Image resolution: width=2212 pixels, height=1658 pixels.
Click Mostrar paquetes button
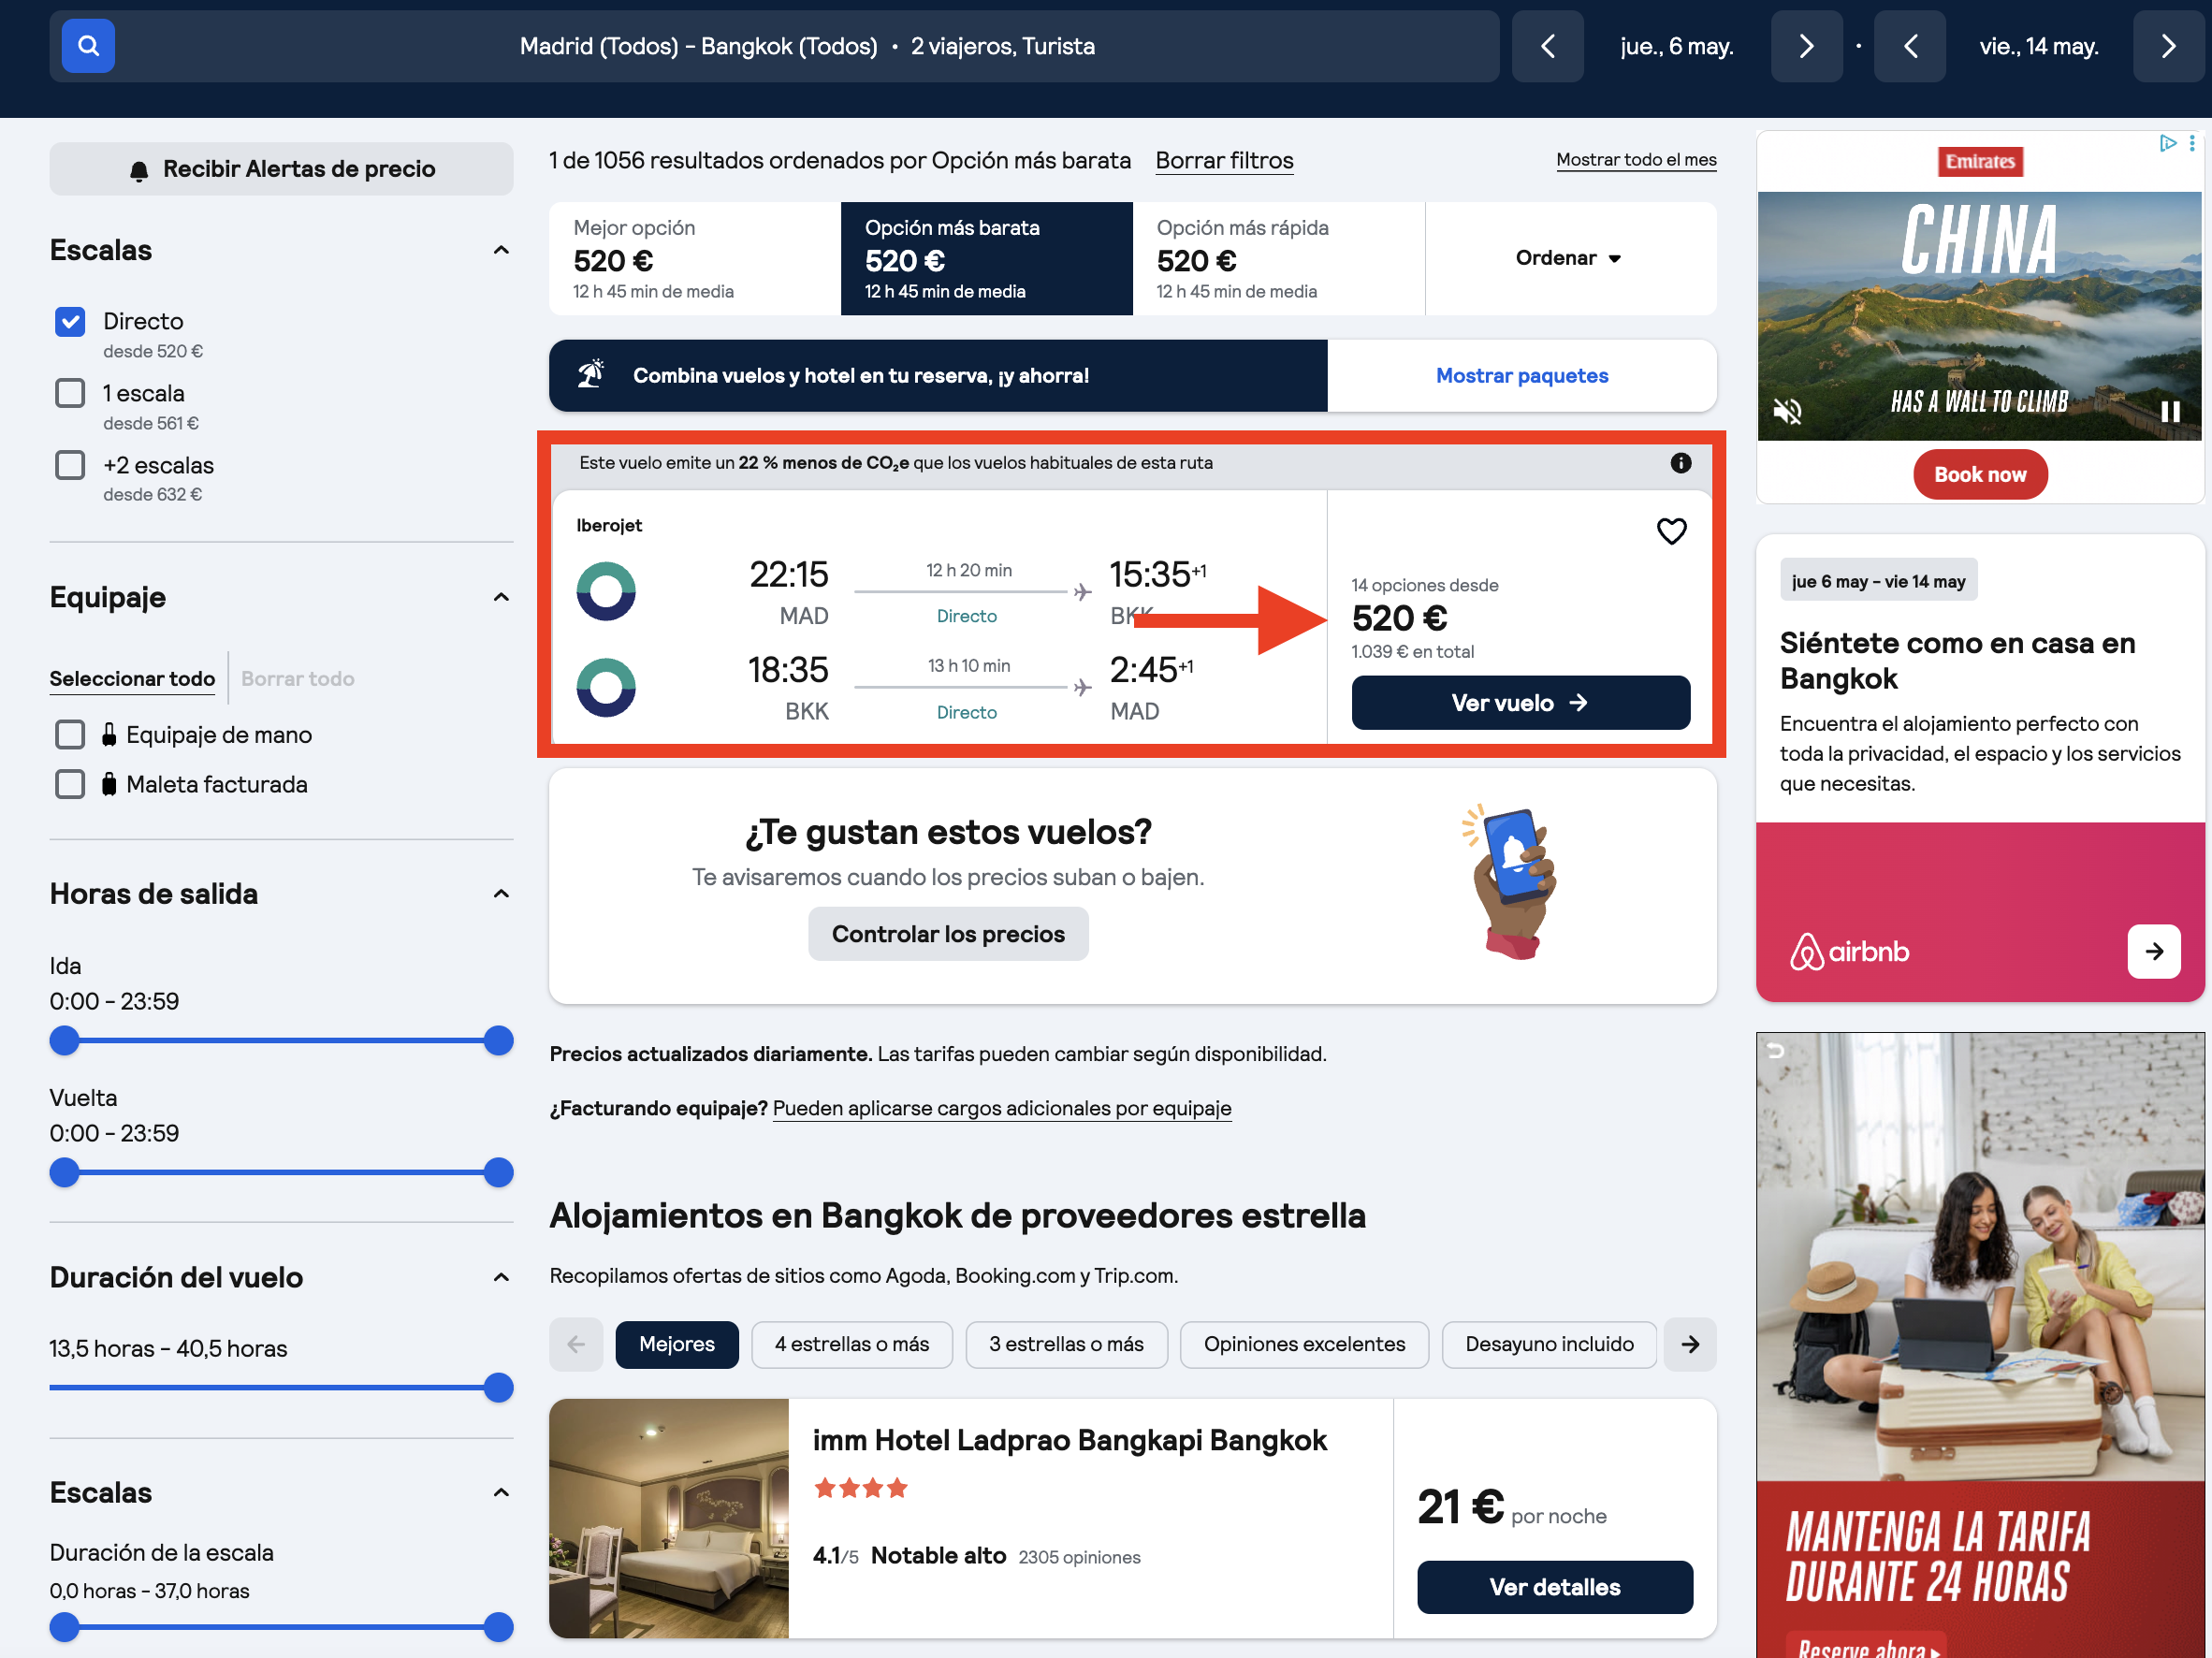(1522, 376)
